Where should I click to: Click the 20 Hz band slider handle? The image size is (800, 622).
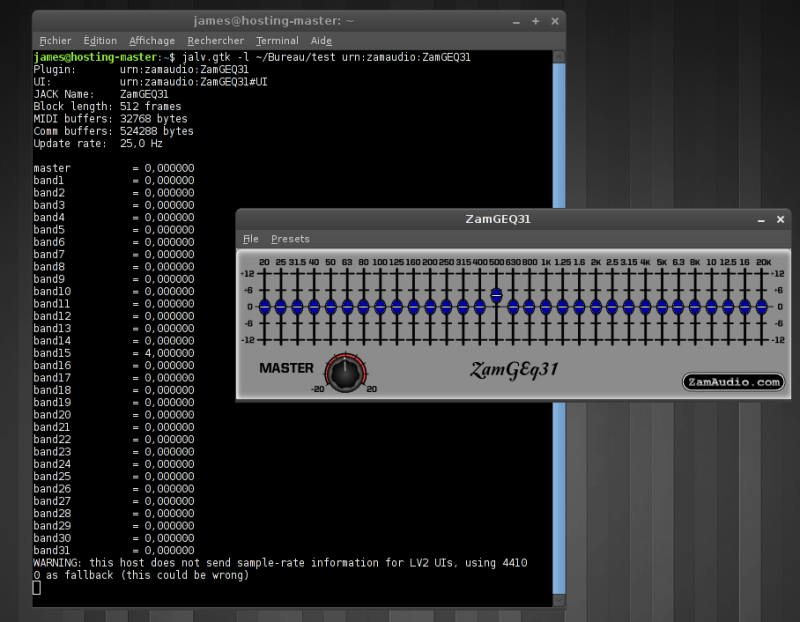[x=264, y=307]
